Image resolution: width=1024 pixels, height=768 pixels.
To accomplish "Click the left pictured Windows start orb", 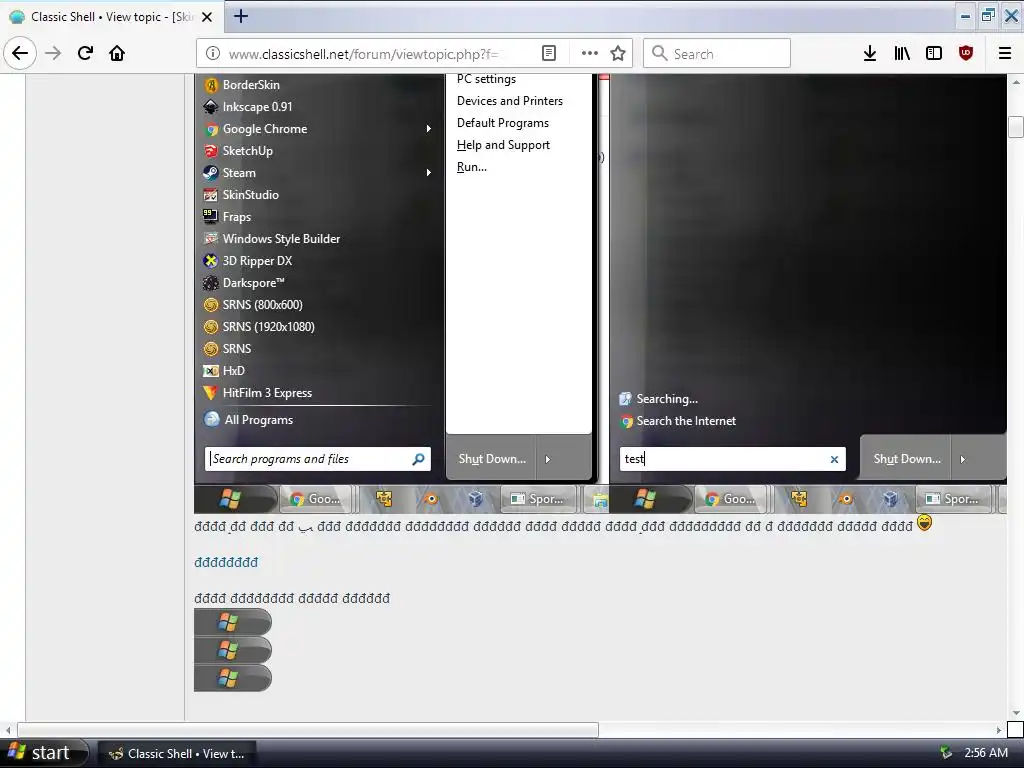I will (x=230, y=500).
